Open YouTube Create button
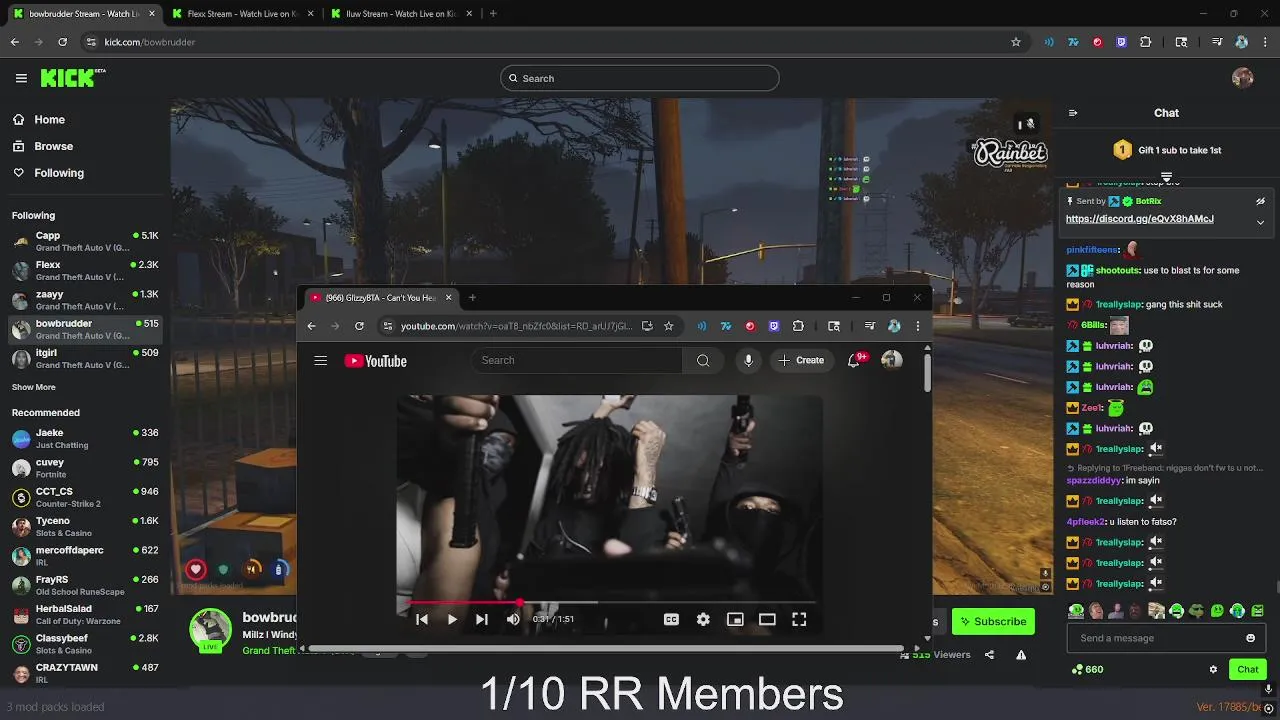1280x720 pixels. pyautogui.click(x=802, y=360)
